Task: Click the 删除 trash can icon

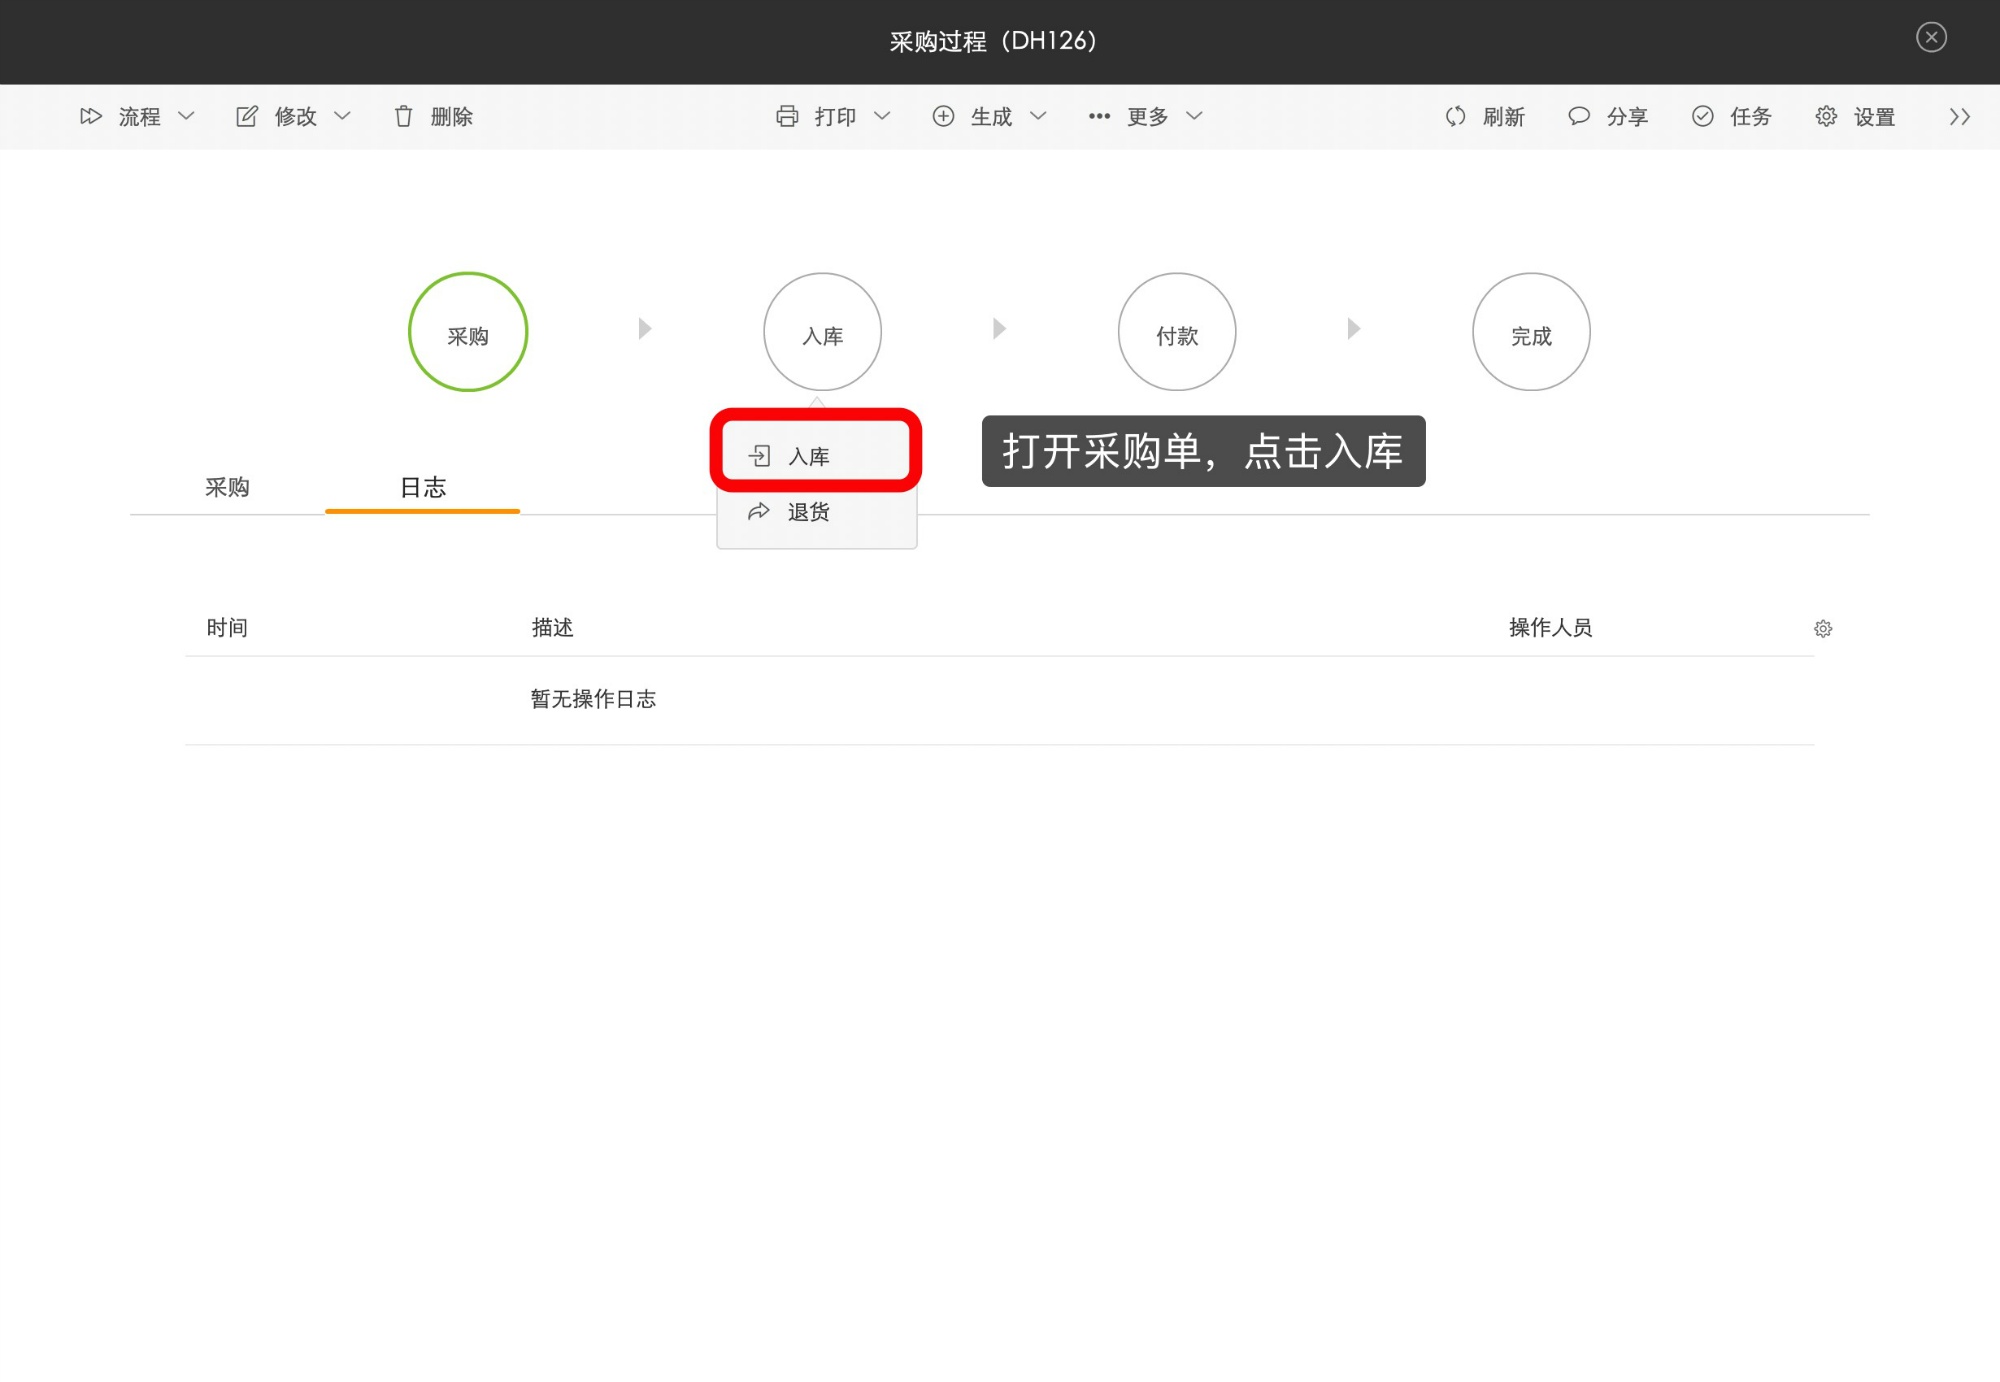Action: [x=403, y=116]
